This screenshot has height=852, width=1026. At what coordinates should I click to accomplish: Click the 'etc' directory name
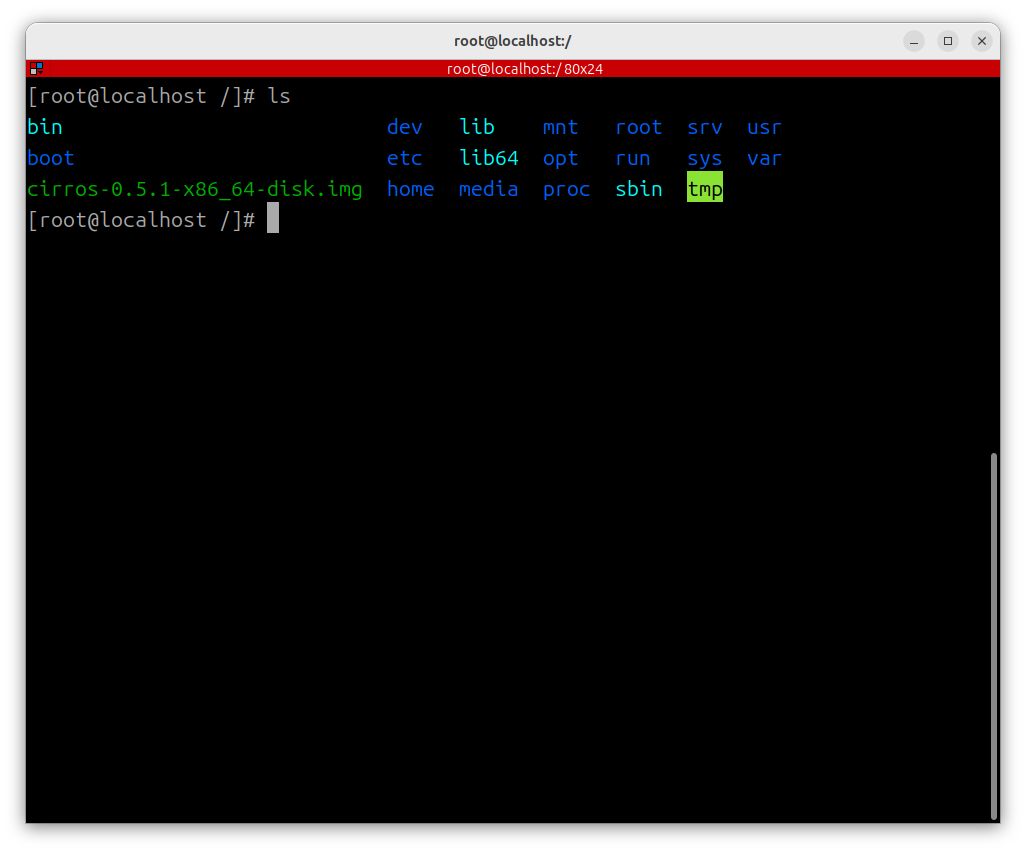click(404, 158)
